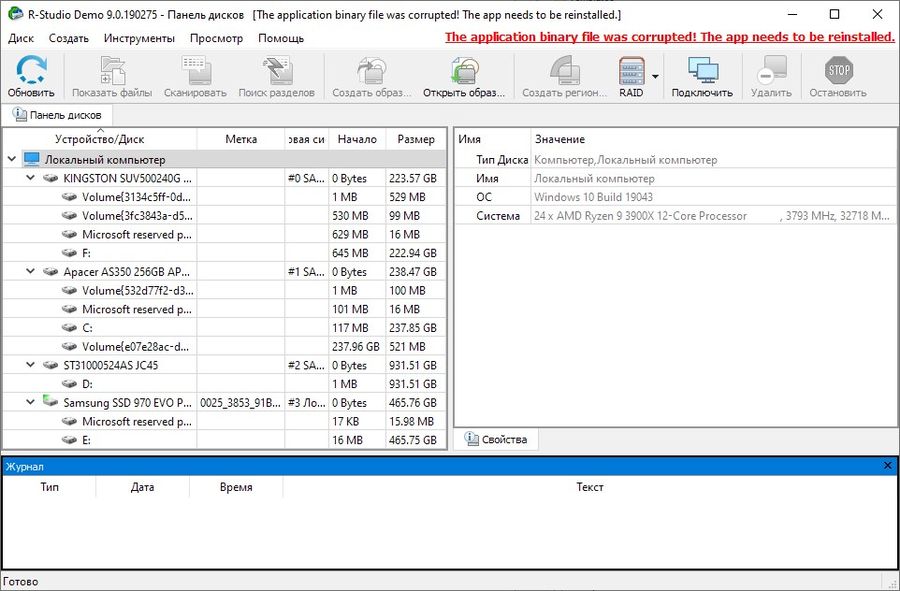This screenshot has width=900, height=591.
Task: Click the Создать образ toolbar icon
Action: (371, 72)
